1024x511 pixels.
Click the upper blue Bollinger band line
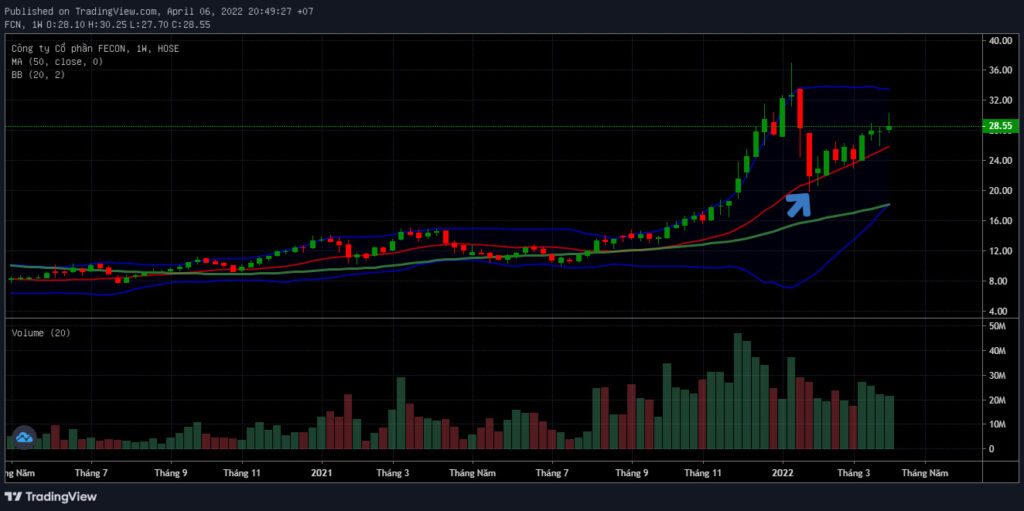849,86
